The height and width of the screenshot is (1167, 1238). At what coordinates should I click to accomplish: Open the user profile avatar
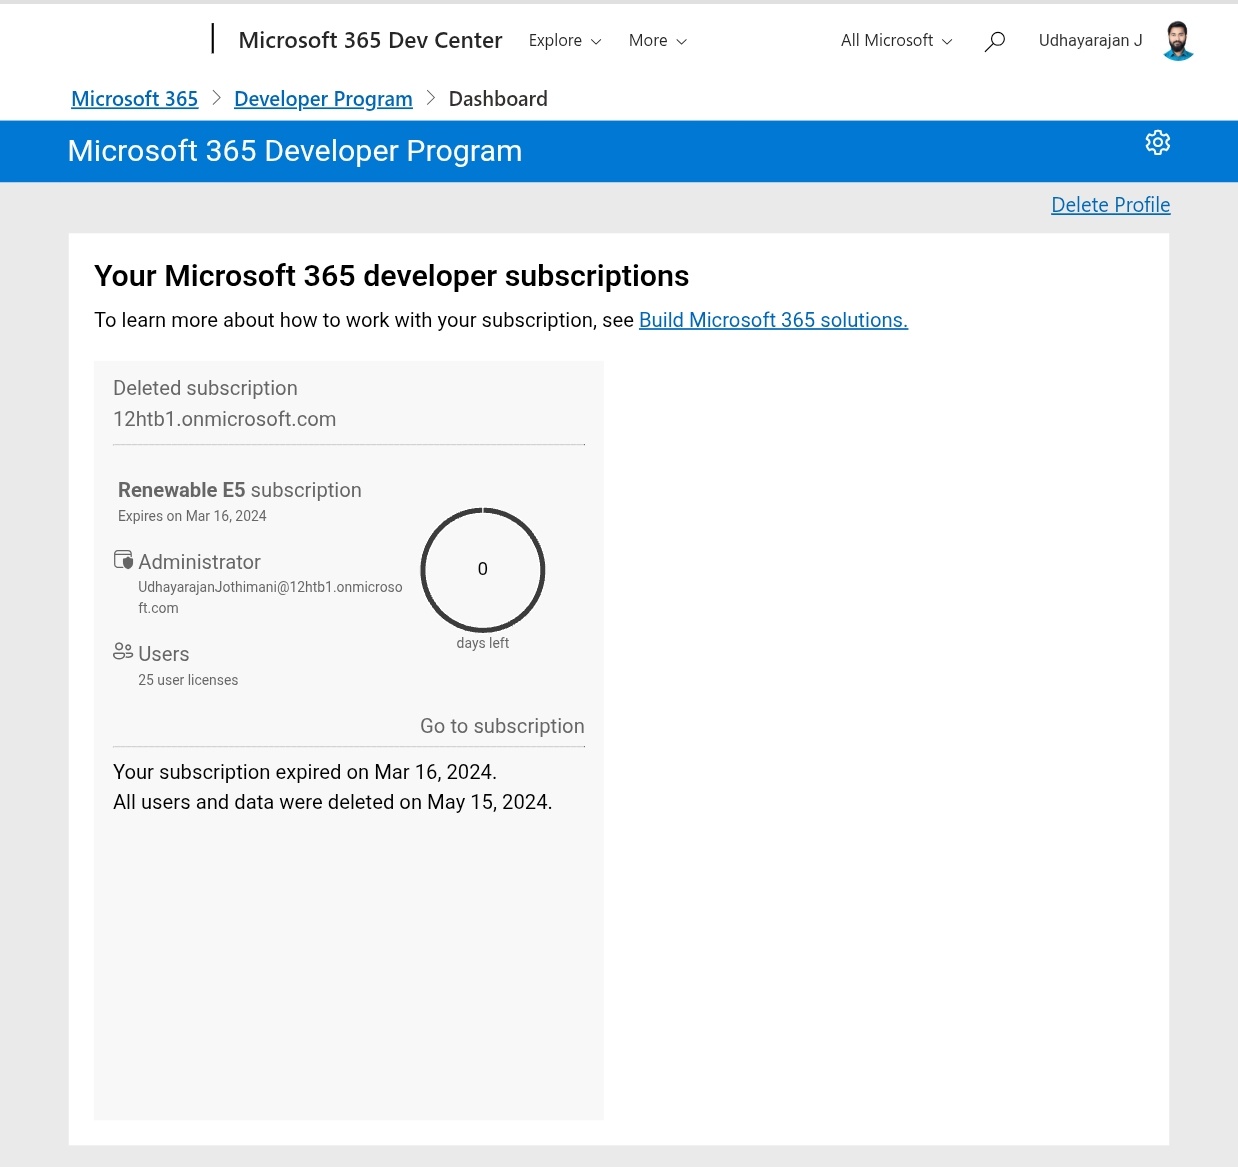point(1179,41)
